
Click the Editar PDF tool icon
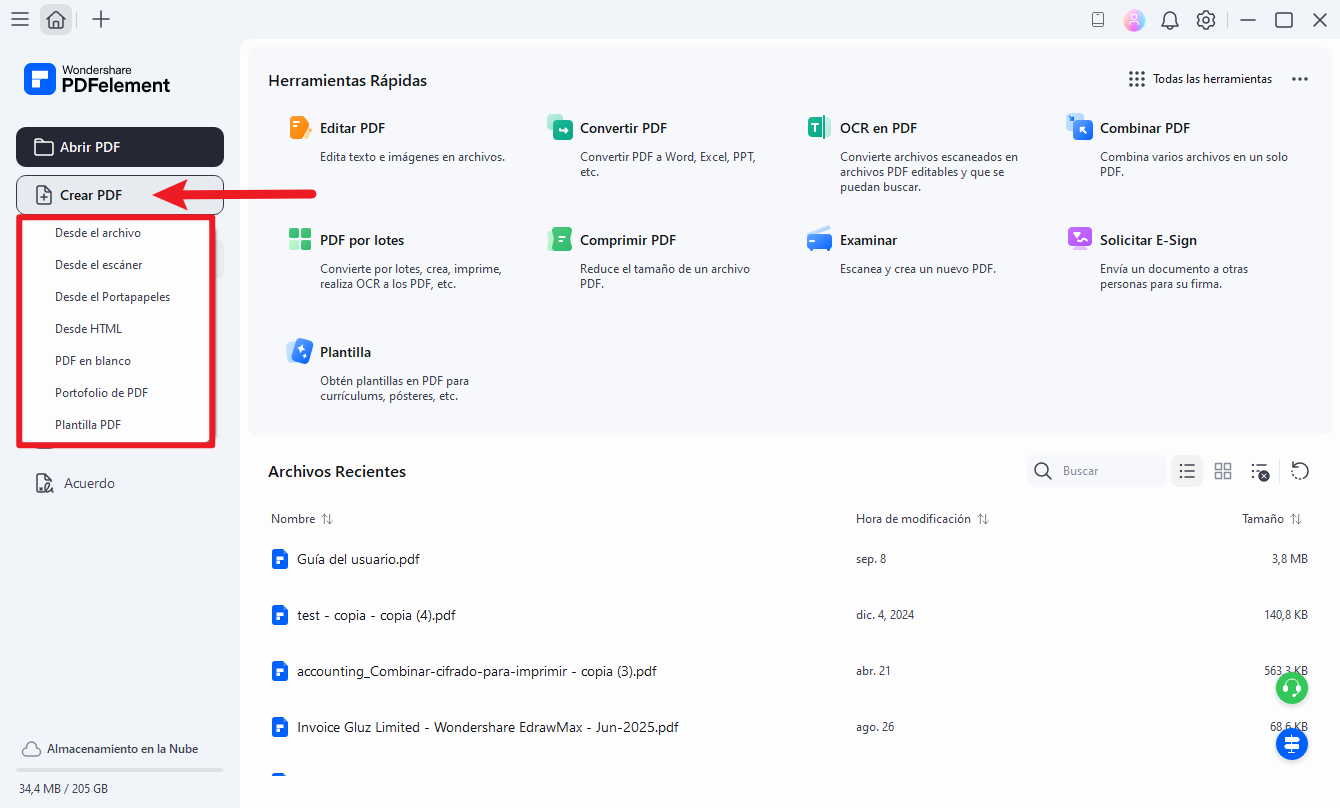pos(300,128)
